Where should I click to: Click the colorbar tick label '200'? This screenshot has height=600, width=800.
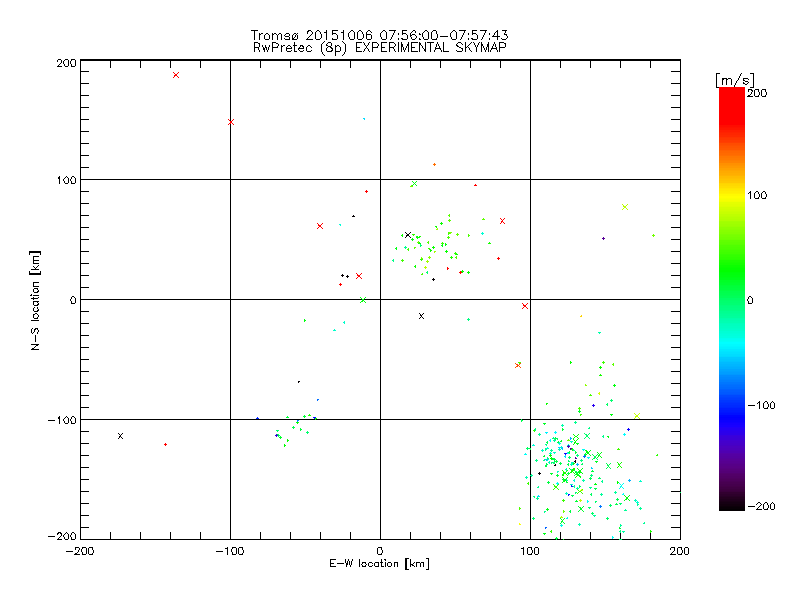click(x=757, y=93)
